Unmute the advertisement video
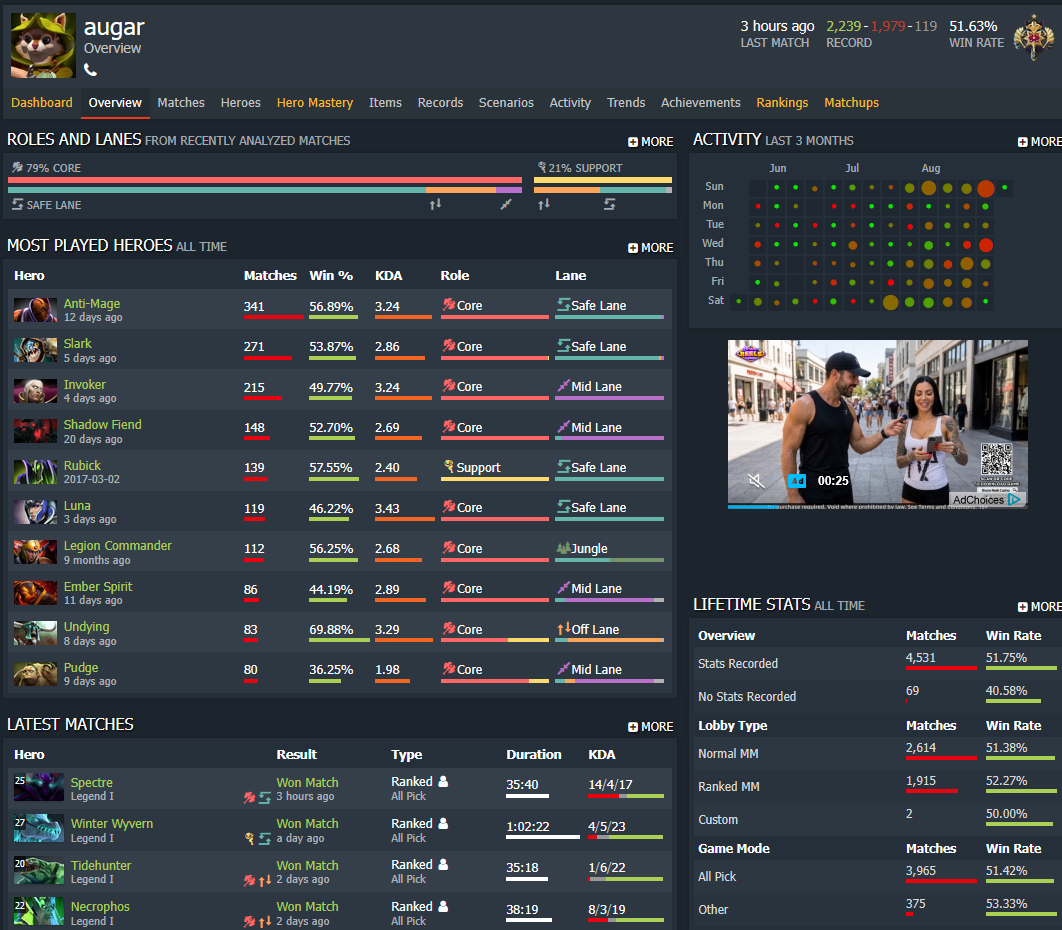This screenshot has width=1062, height=930. tap(756, 481)
